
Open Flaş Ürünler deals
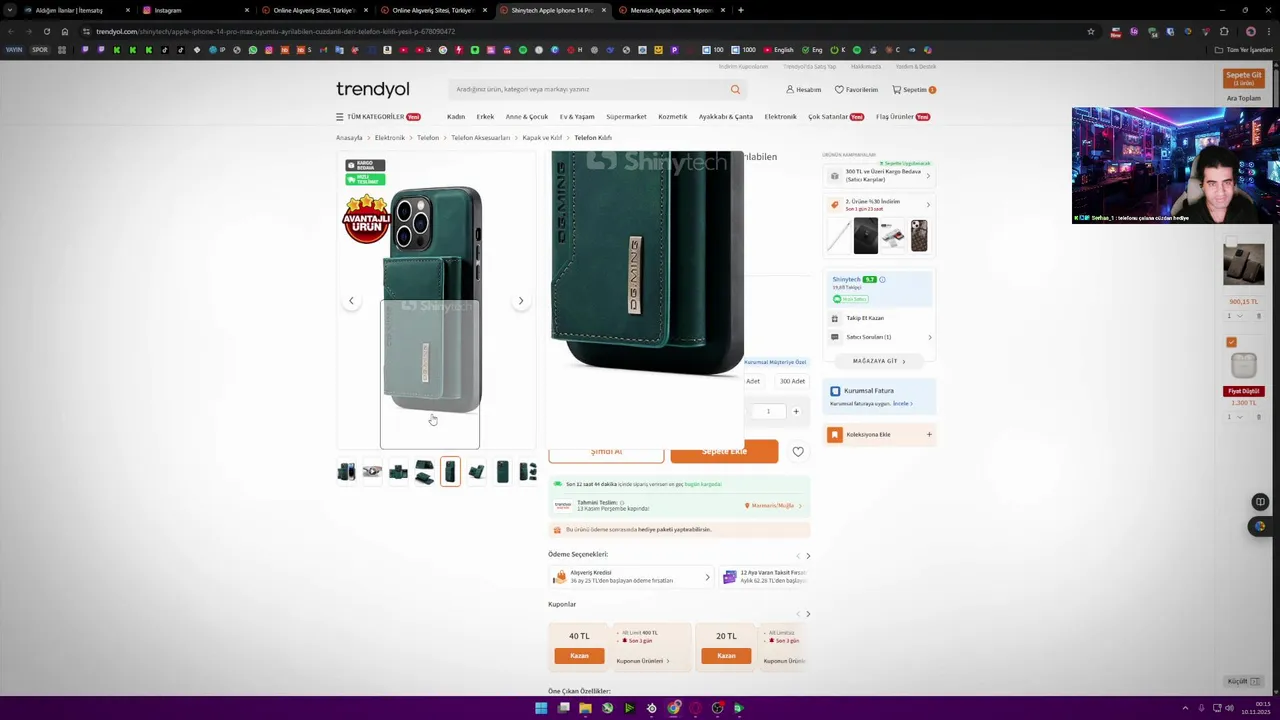point(903,117)
